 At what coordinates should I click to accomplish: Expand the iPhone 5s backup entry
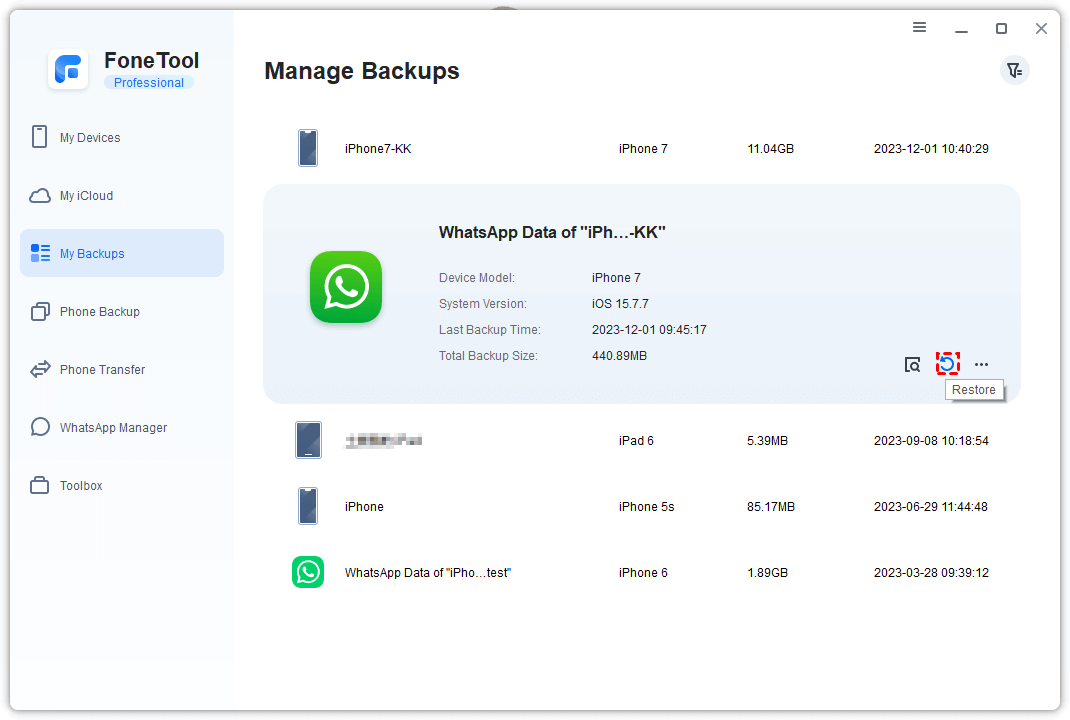tap(641, 507)
